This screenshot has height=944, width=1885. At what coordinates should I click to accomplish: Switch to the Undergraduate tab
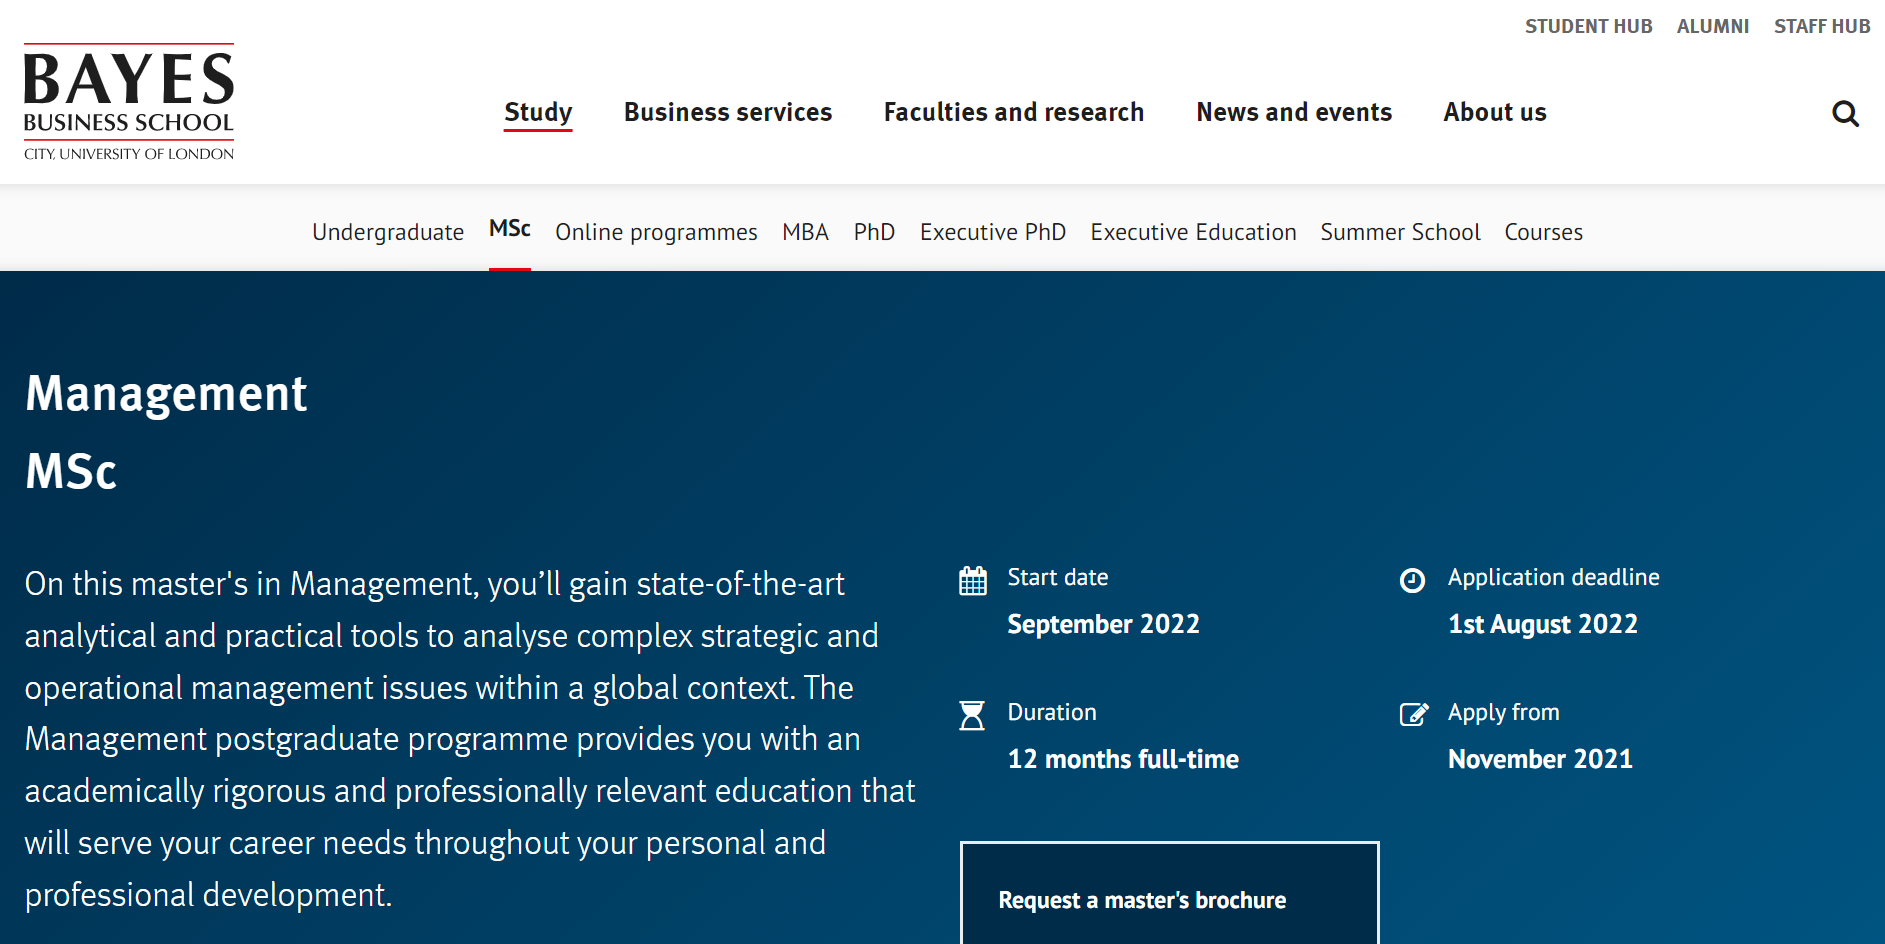[x=388, y=232]
